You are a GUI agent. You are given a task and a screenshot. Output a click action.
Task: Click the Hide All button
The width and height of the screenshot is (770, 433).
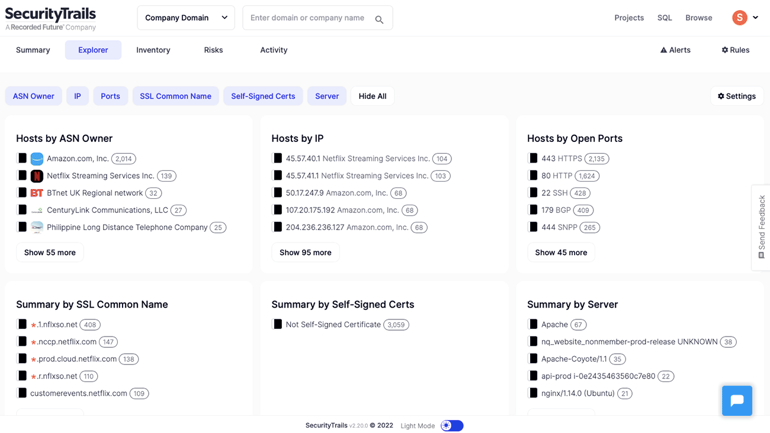(x=372, y=96)
